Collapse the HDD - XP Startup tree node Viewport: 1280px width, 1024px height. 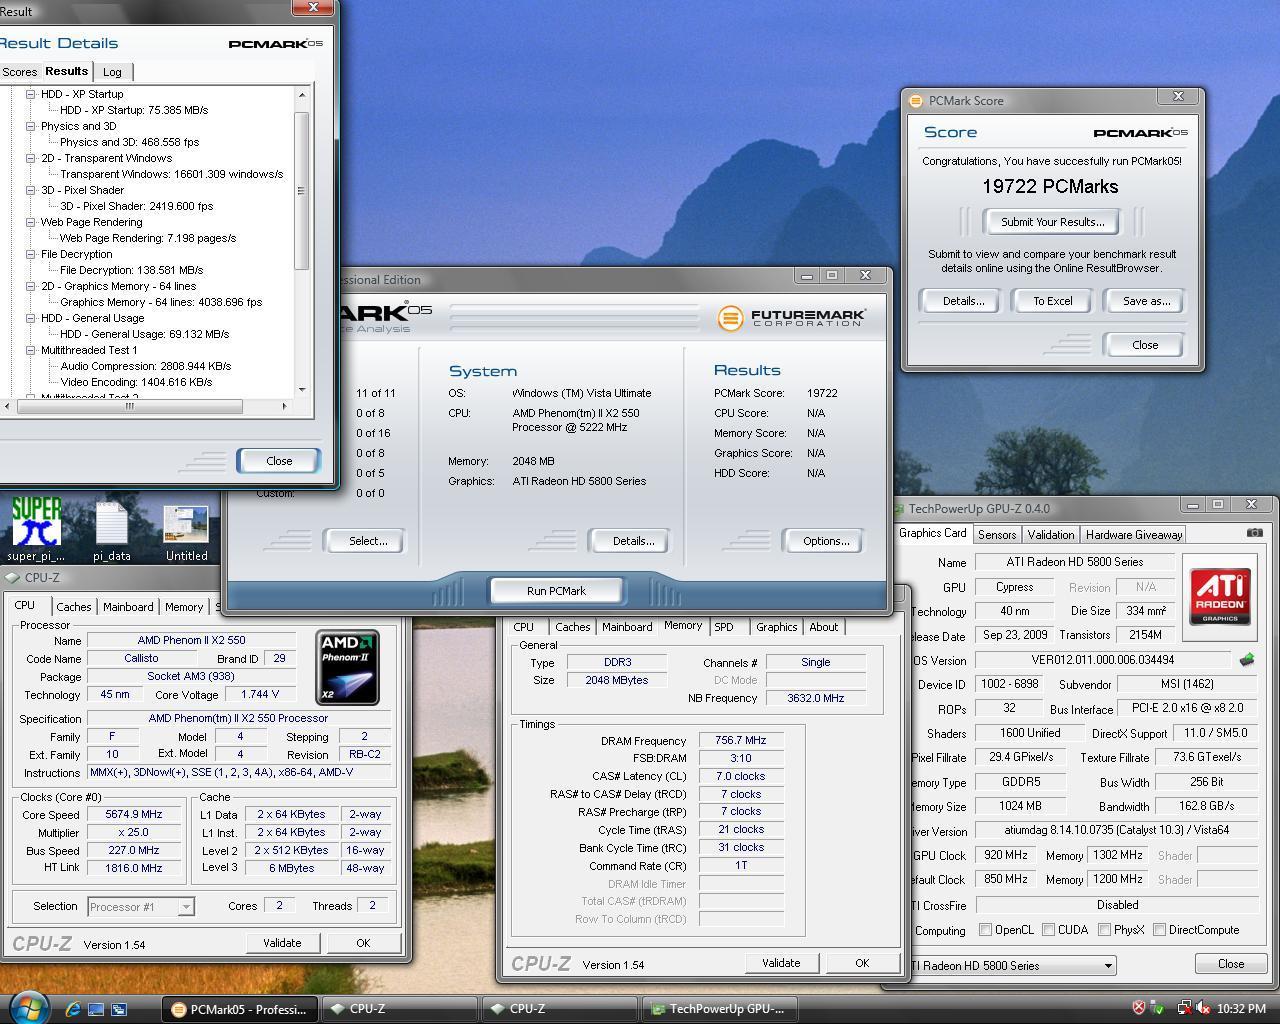click(x=30, y=94)
